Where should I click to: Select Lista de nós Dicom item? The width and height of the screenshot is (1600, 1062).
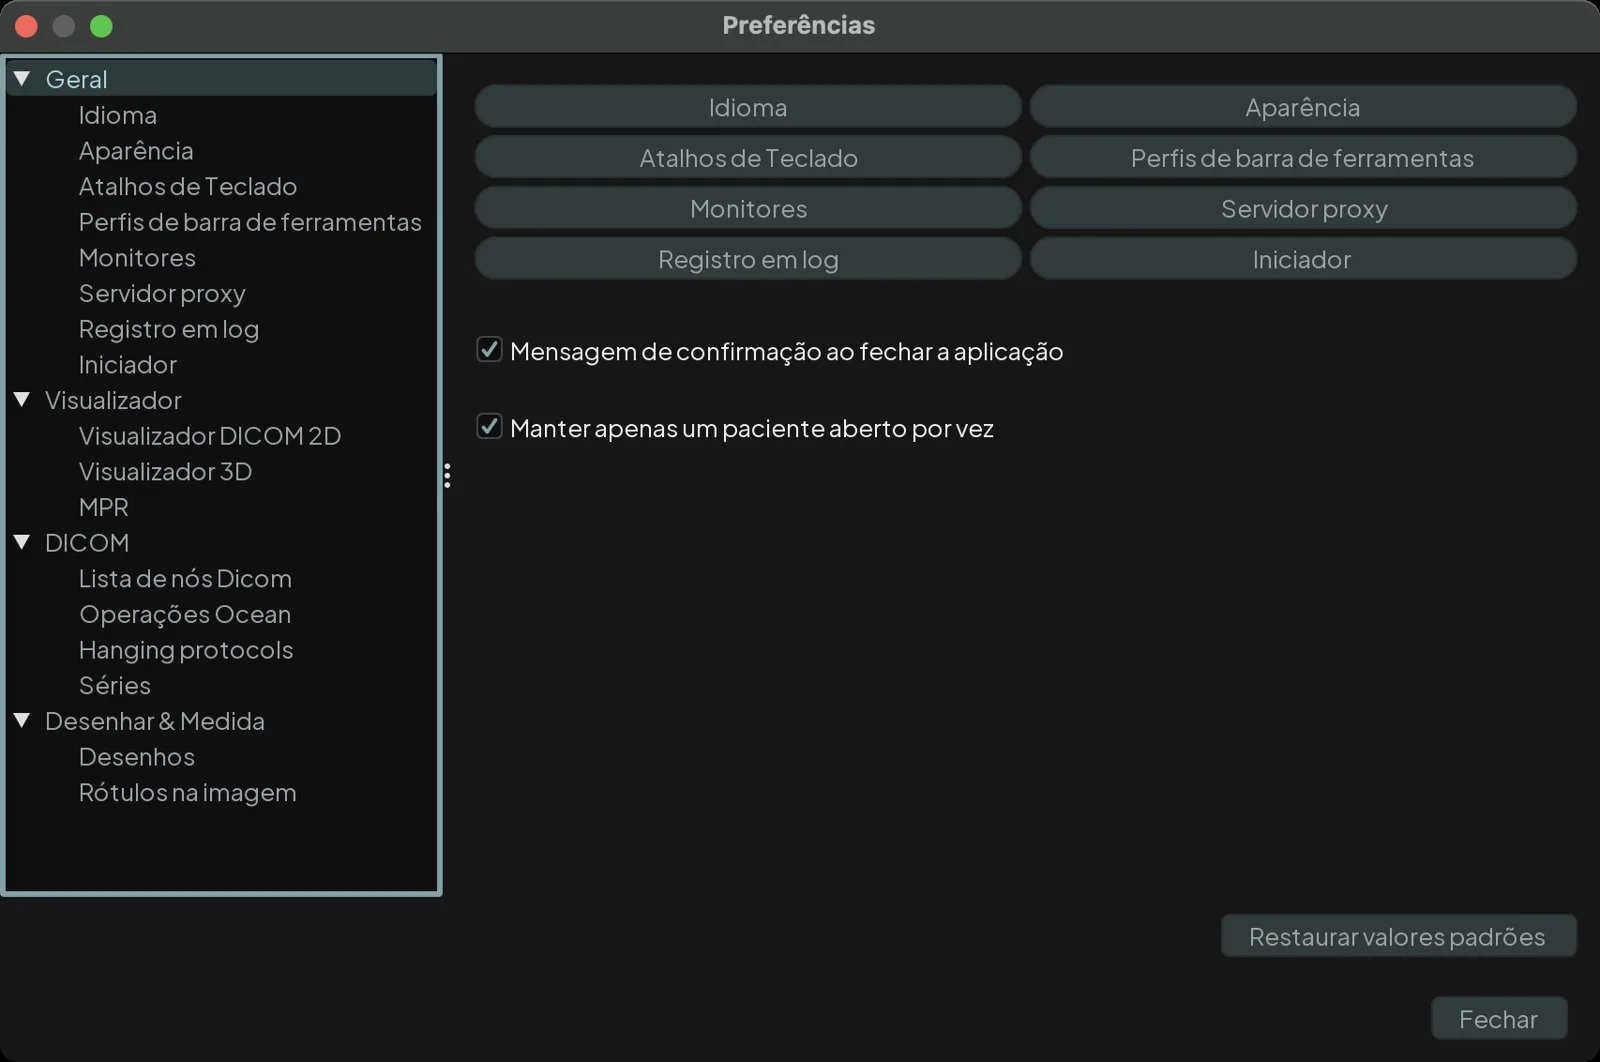(185, 578)
